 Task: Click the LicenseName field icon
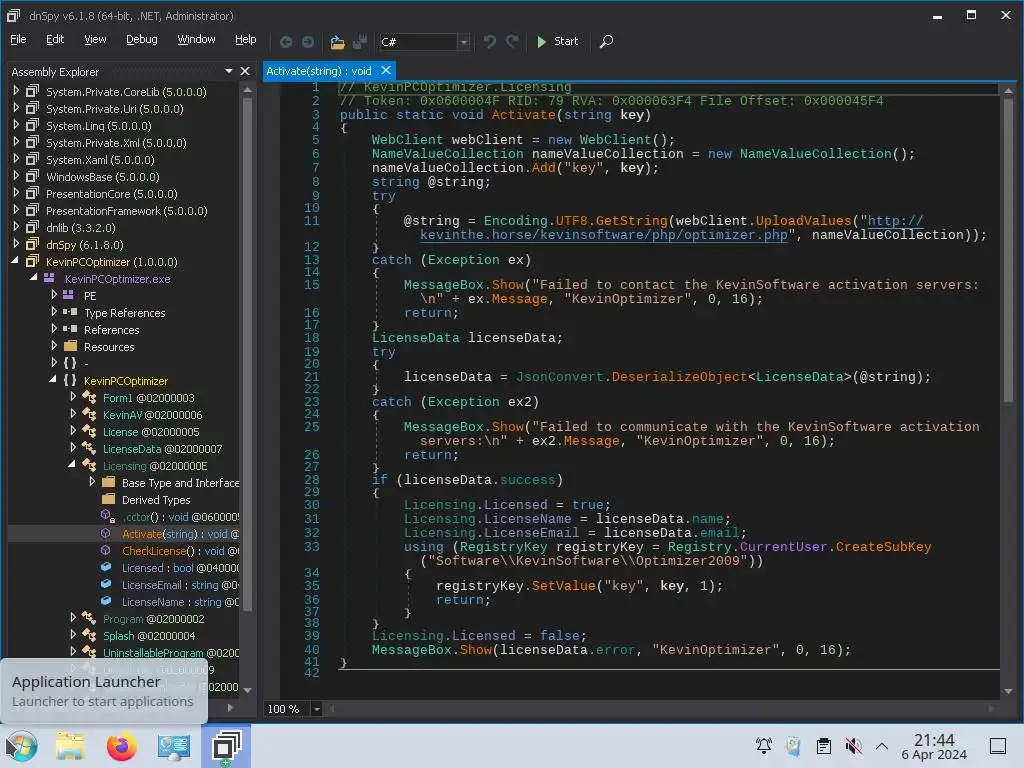pyautogui.click(x=106, y=601)
